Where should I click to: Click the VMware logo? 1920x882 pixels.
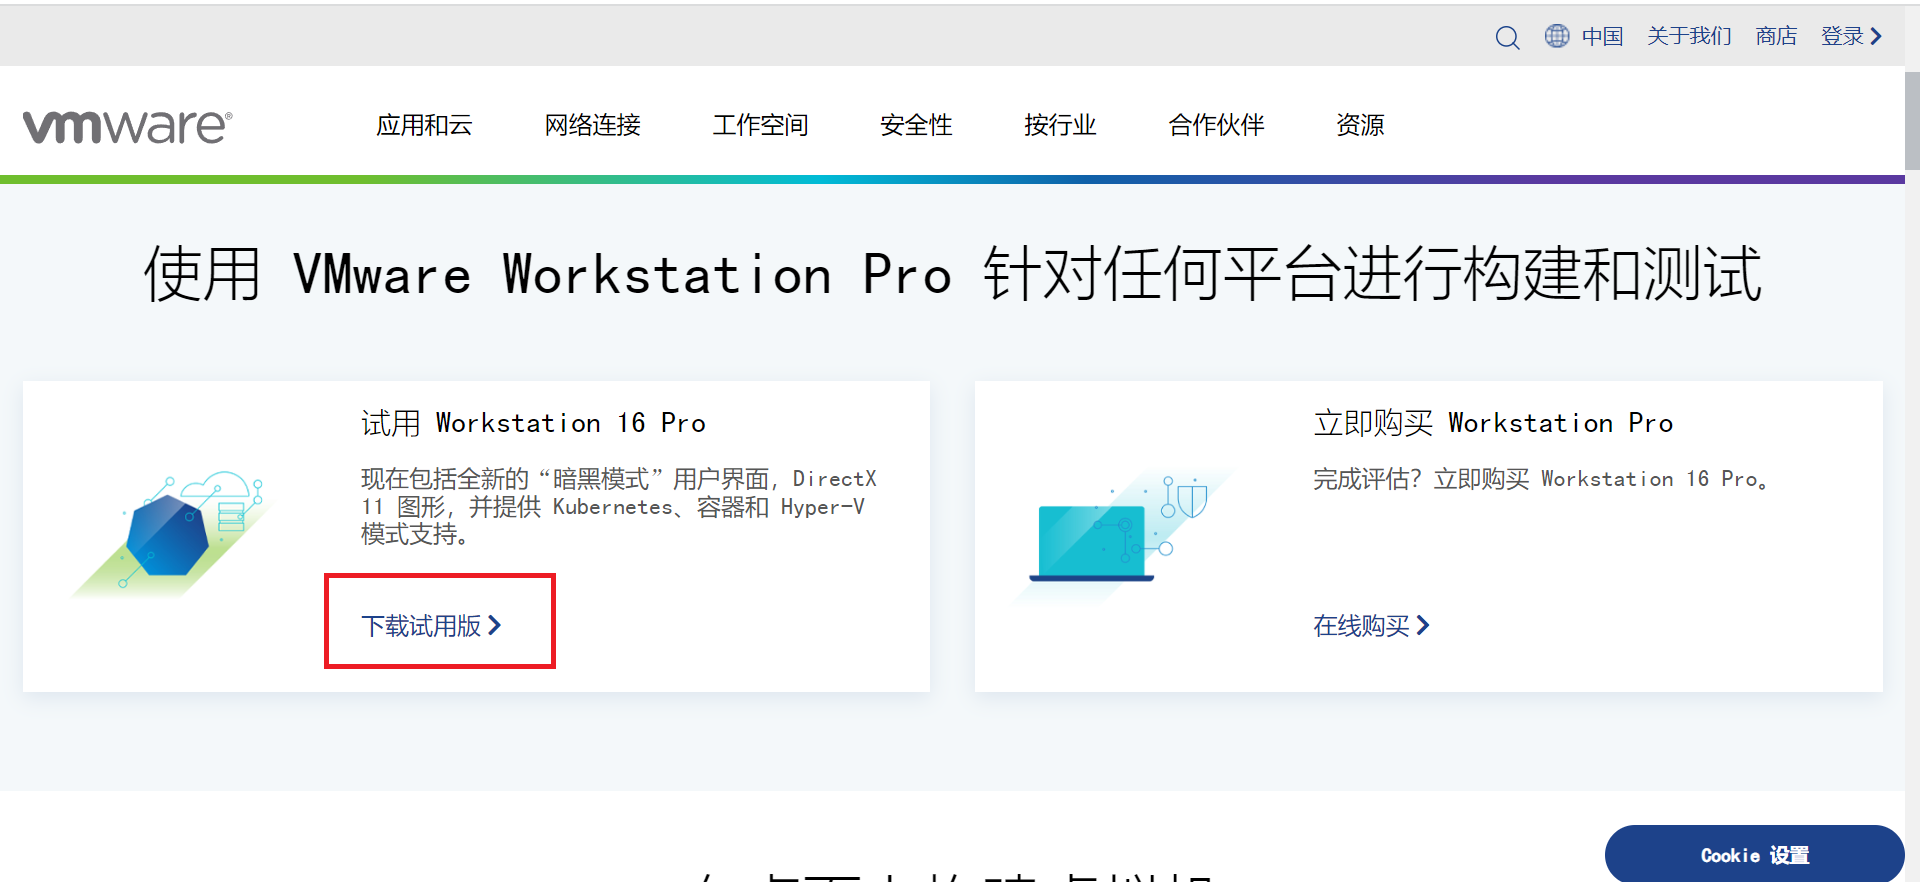(128, 126)
